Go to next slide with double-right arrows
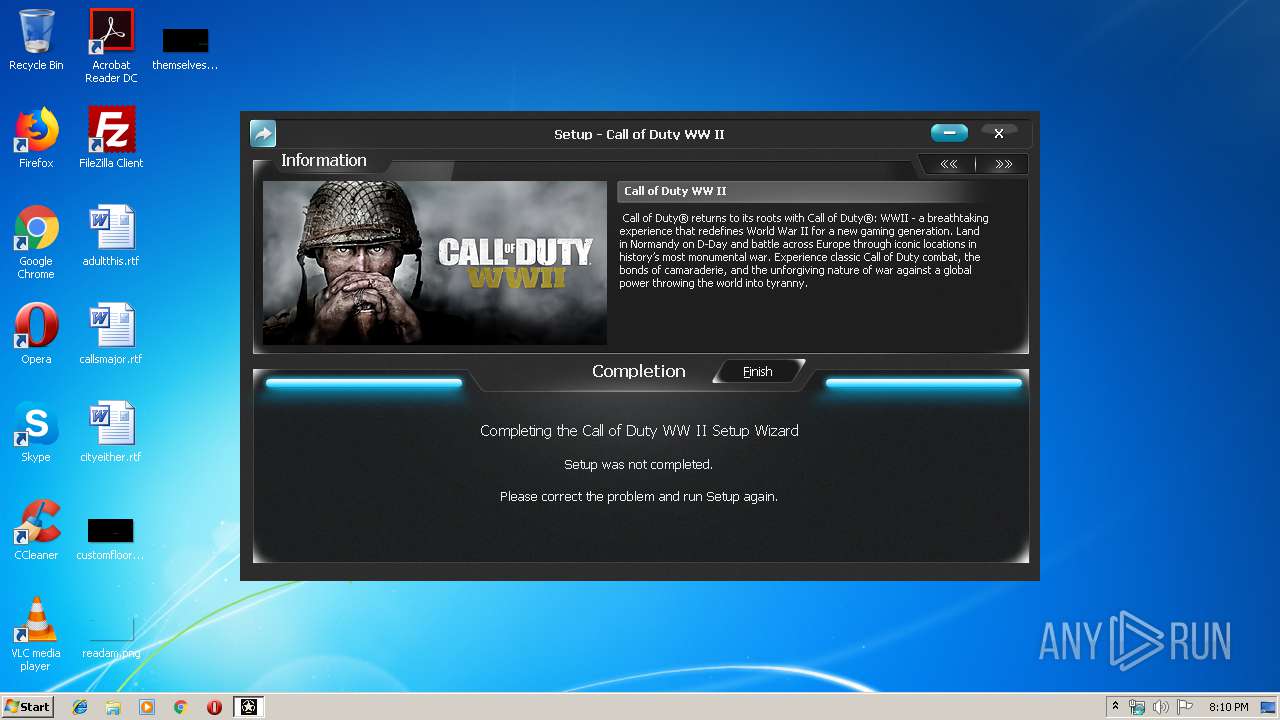The height and width of the screenshot is (720, 1280). [x=1003, y=164]
